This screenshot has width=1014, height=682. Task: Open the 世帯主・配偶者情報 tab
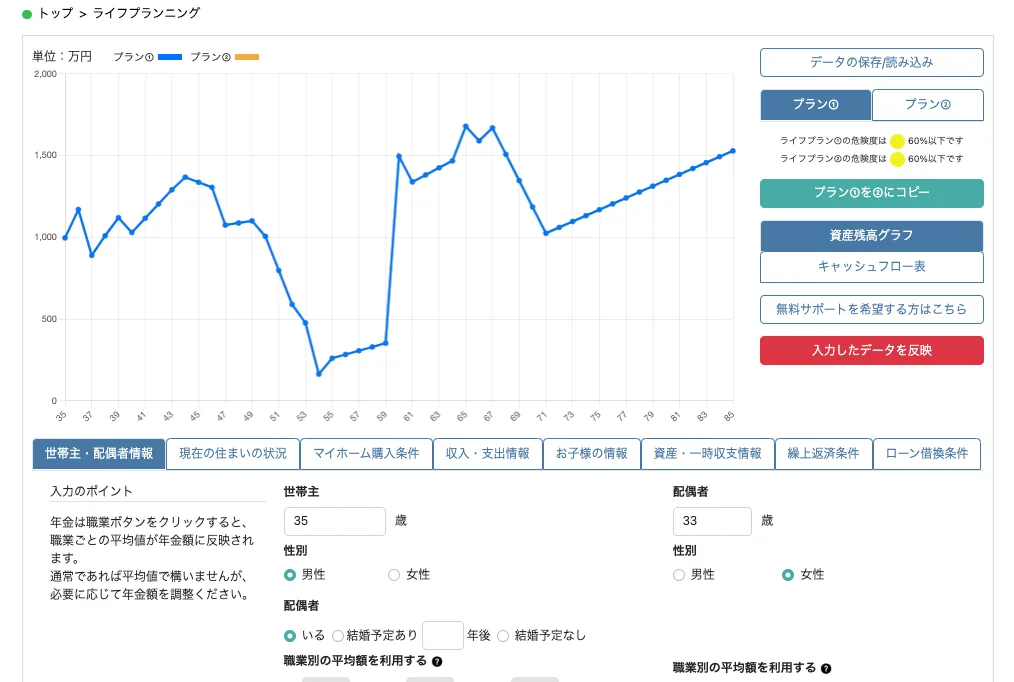(x=99, y=454)
